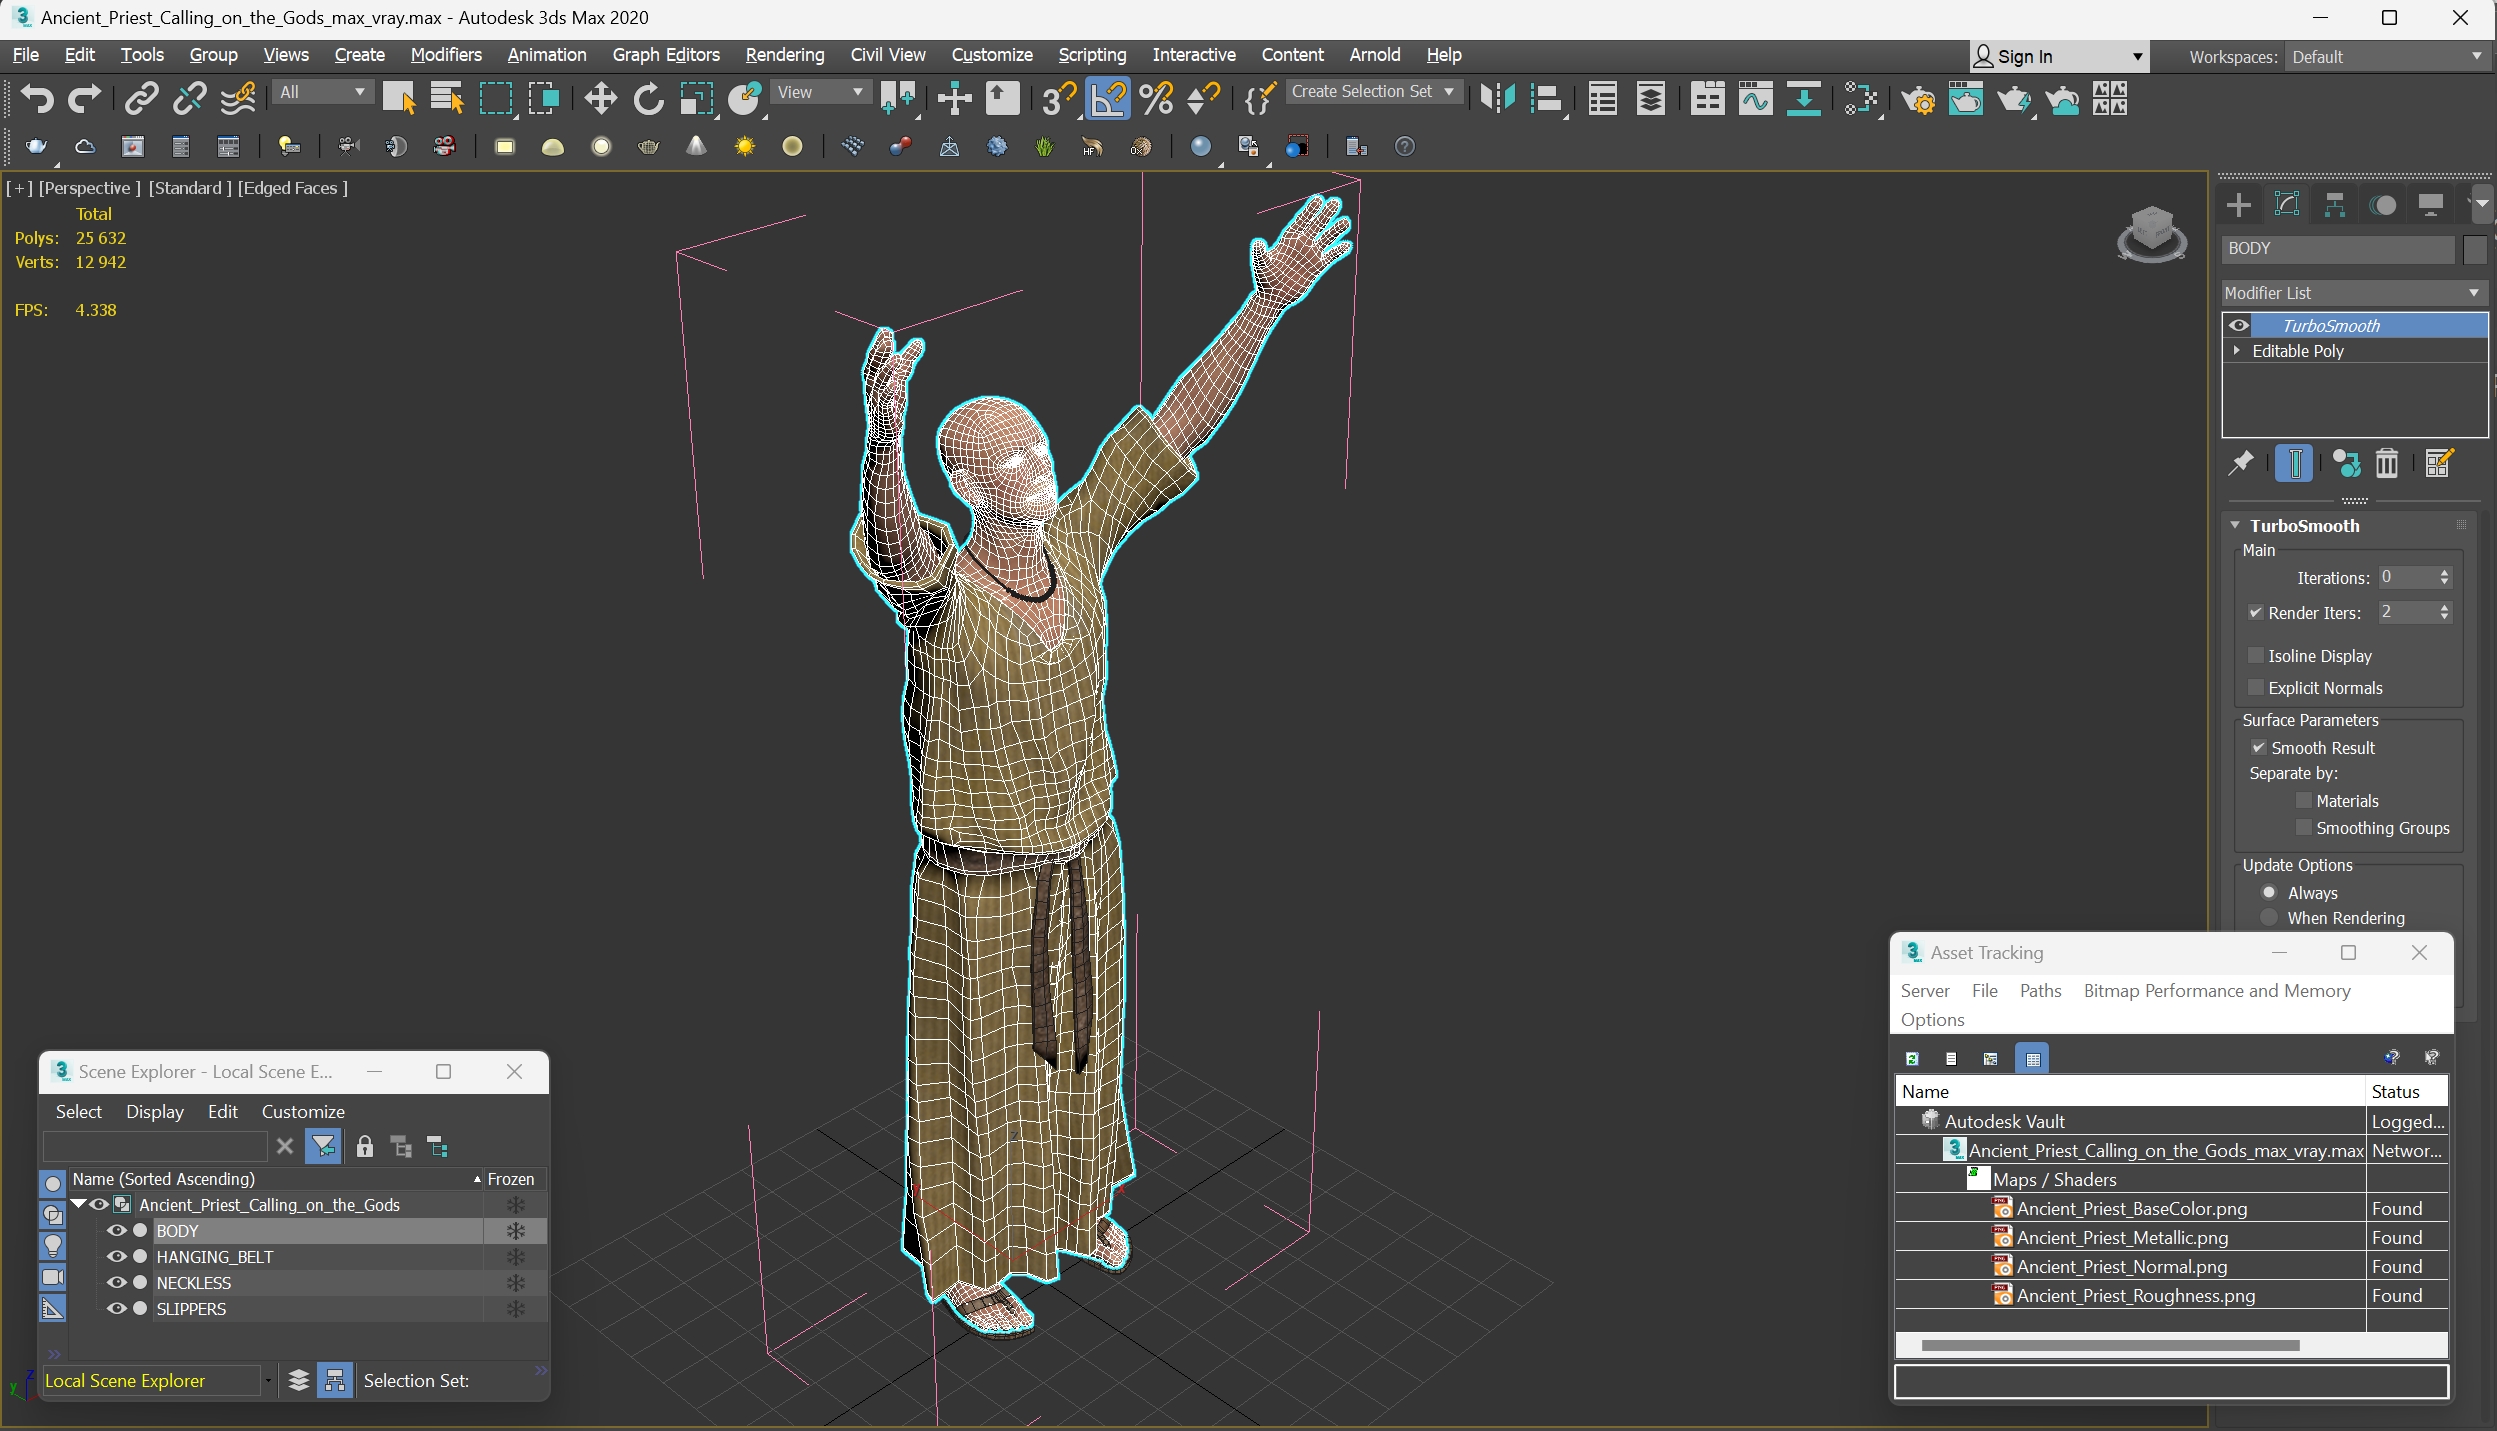
Task: Toggle Smooth Result checkbox
Action: (x=2258, y=748)
